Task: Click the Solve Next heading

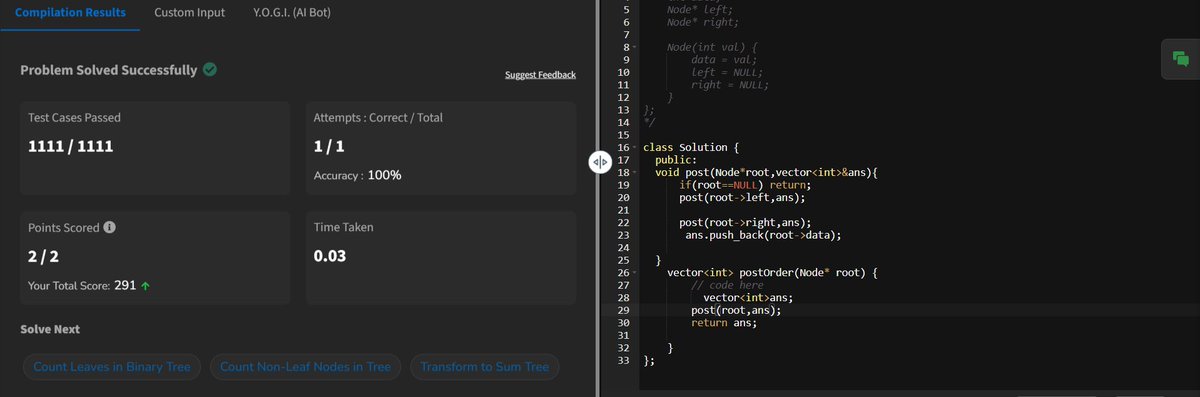Action: pos(50,330)
